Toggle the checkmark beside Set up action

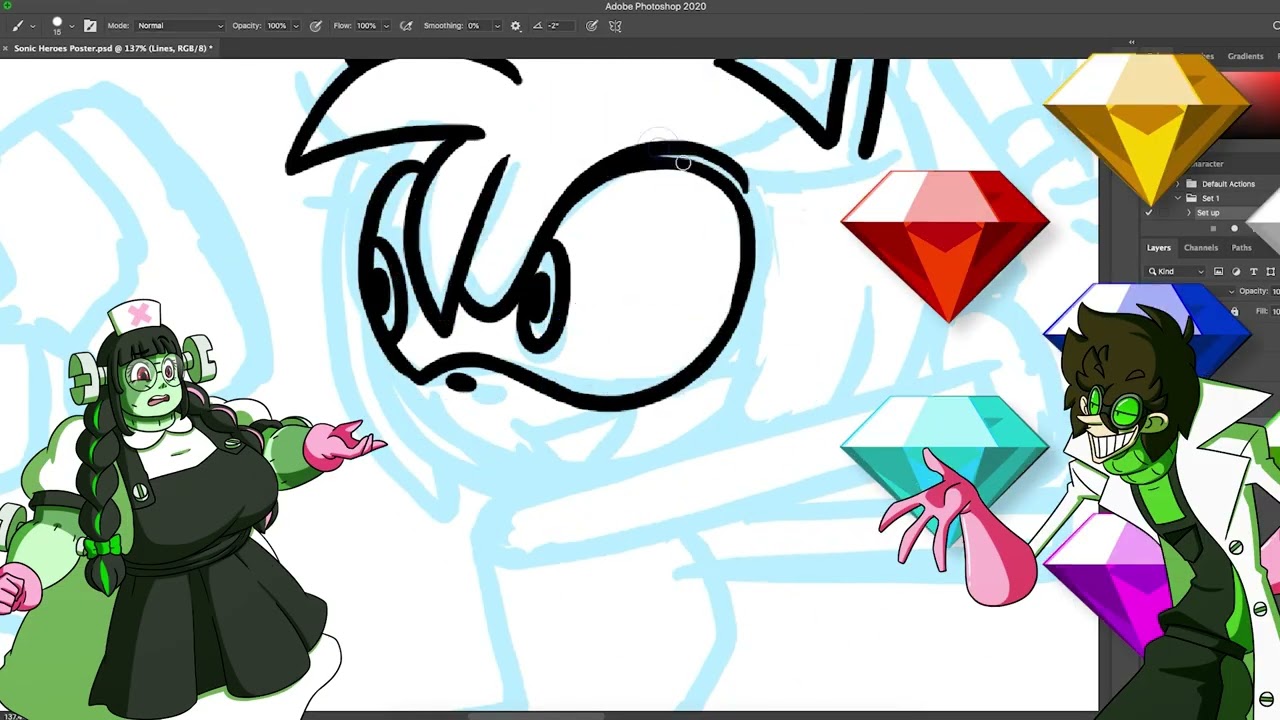(x=1149, y=213)
